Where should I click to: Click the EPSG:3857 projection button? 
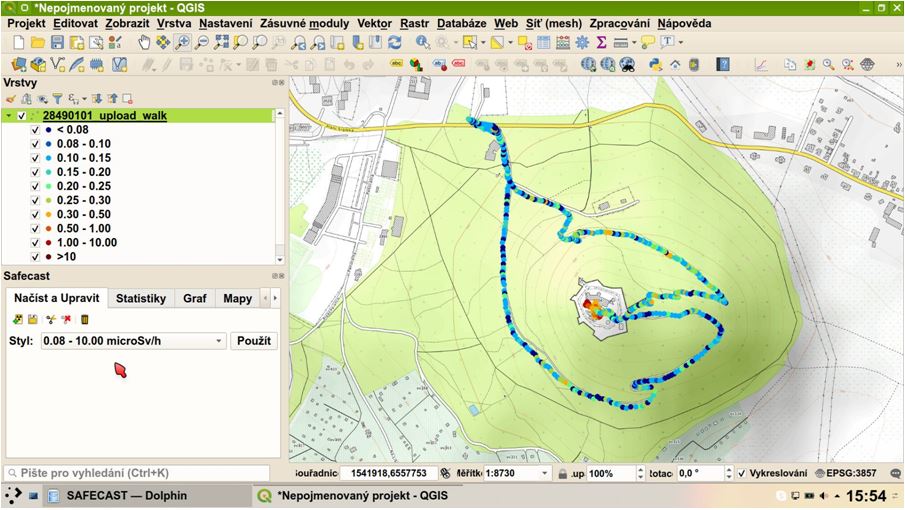coord(848,473)
